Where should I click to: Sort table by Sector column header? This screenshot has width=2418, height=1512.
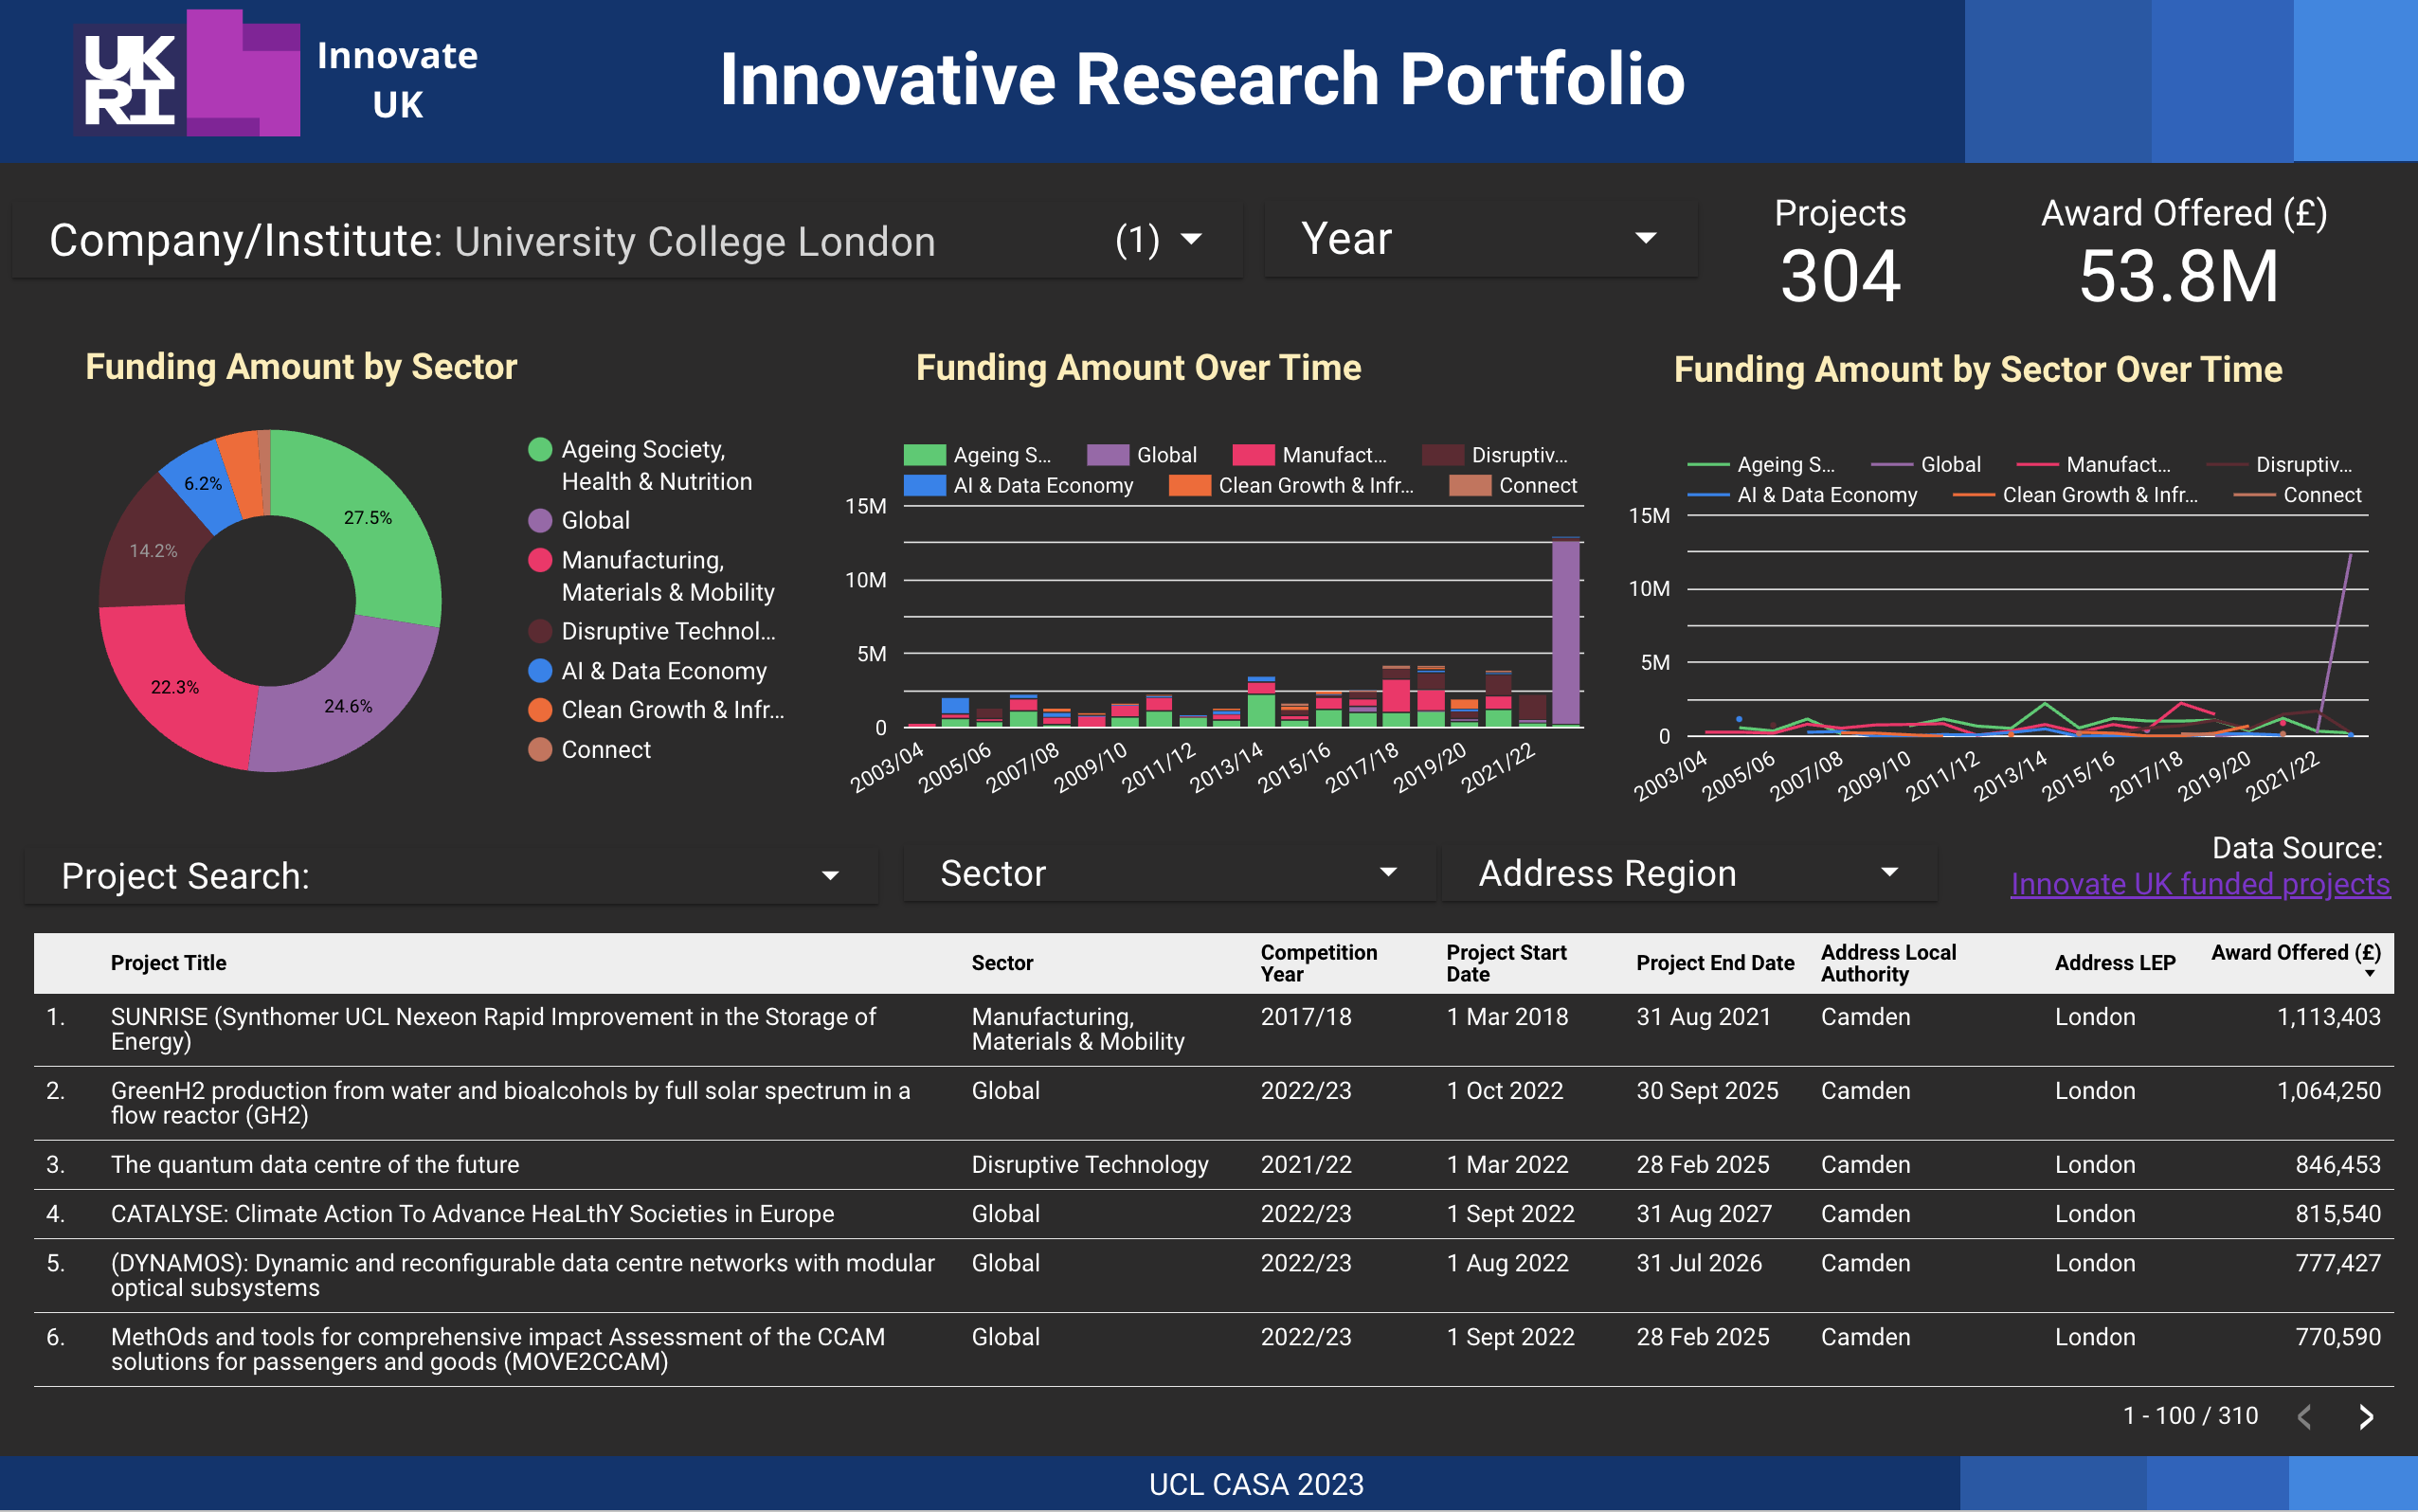pos(1002,962)
